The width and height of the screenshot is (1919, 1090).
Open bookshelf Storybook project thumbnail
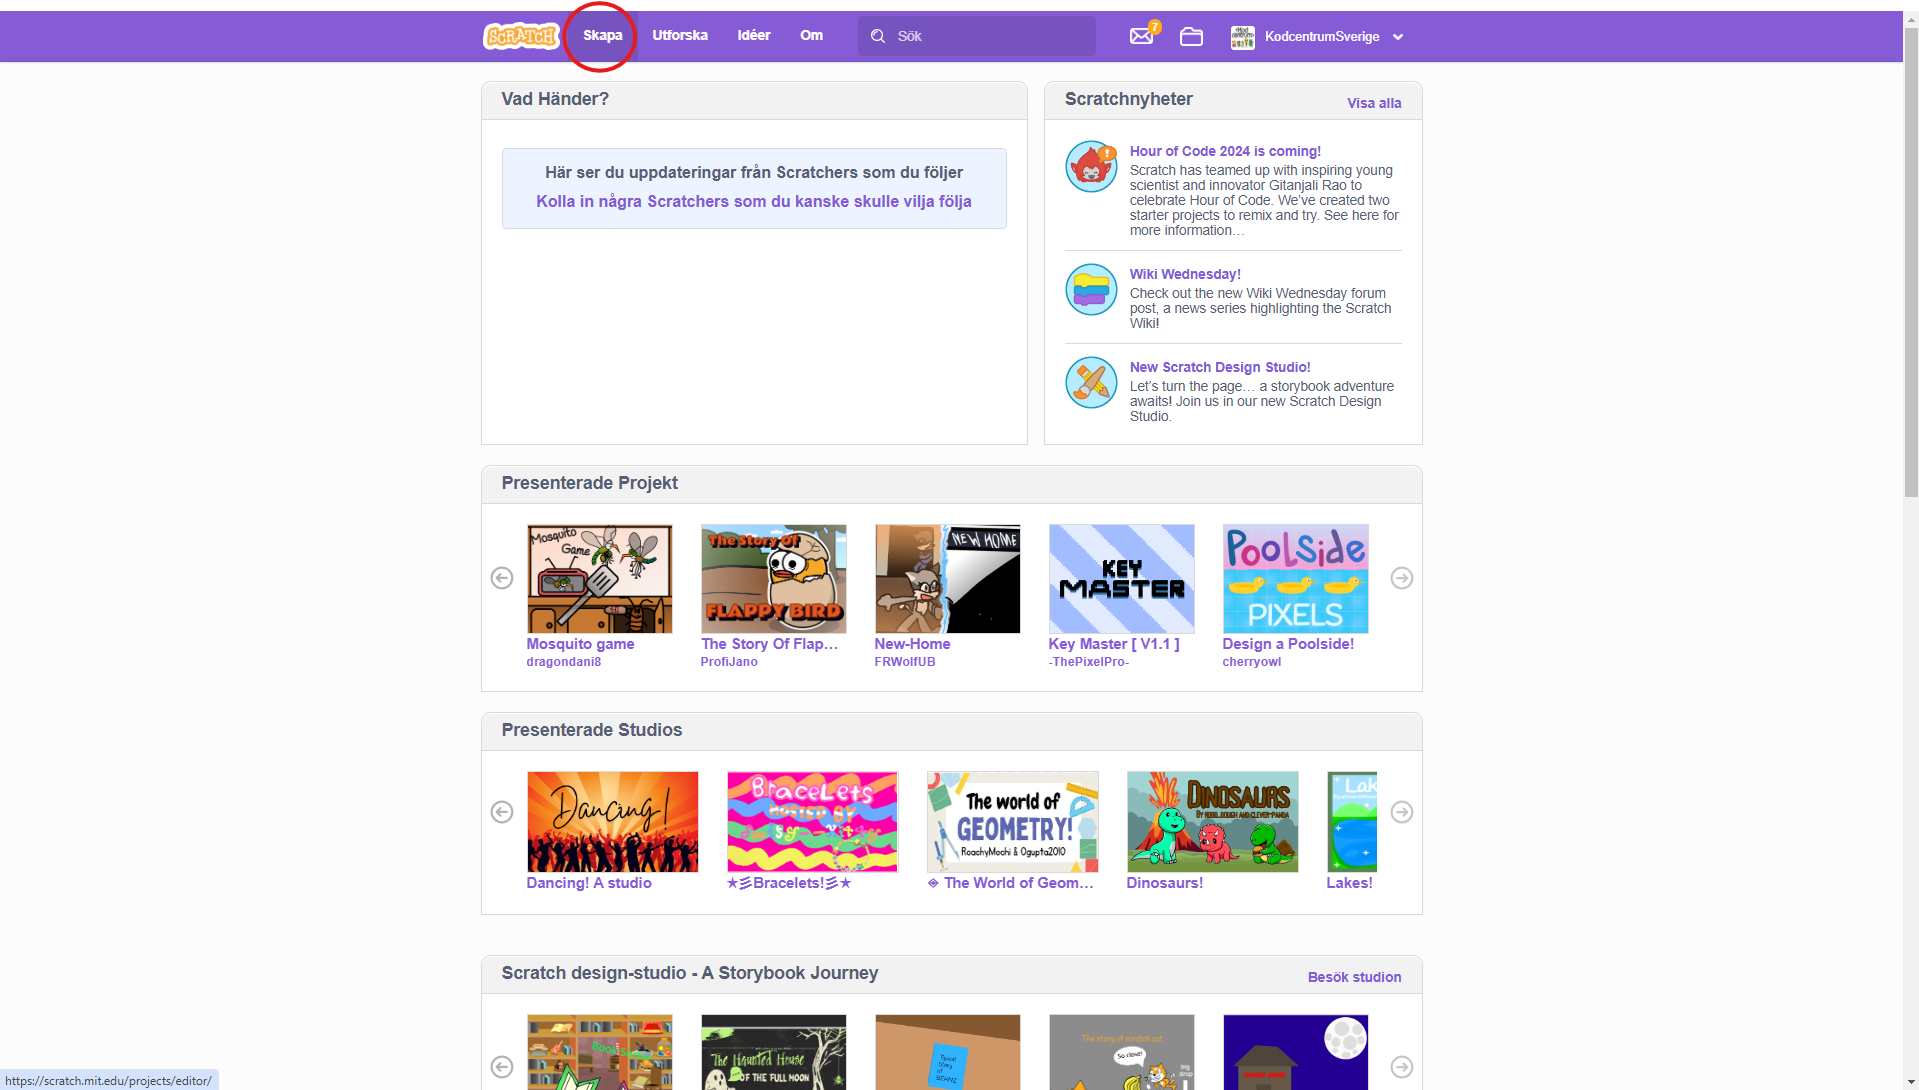599,1052
